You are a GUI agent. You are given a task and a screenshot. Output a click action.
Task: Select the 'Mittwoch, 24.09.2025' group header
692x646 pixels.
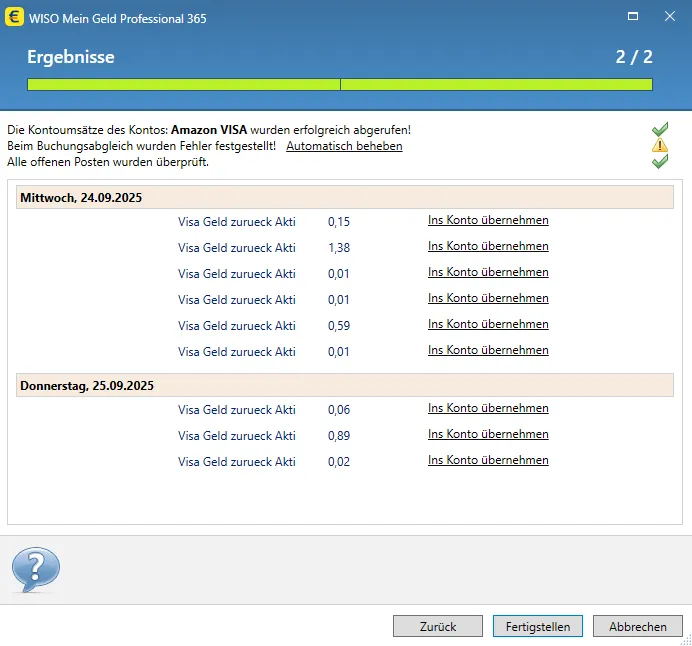81,198
